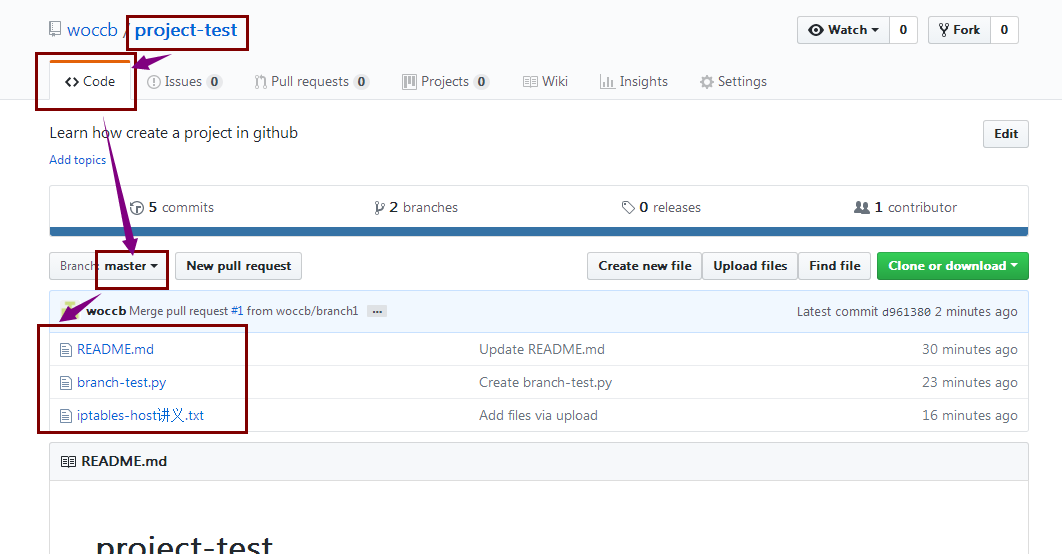1062x554 pixels.
Task: Click the Code angle brackets icon
Action: pyautogui.click(x=72, y=82)
